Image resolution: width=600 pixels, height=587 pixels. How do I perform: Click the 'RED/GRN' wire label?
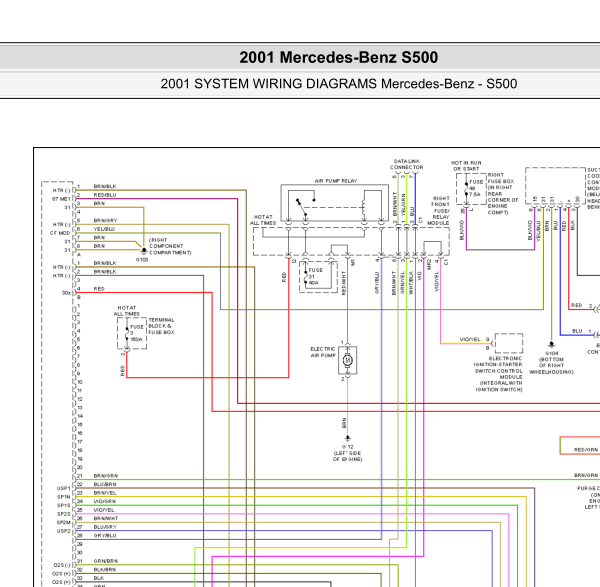tap(586, 450)
